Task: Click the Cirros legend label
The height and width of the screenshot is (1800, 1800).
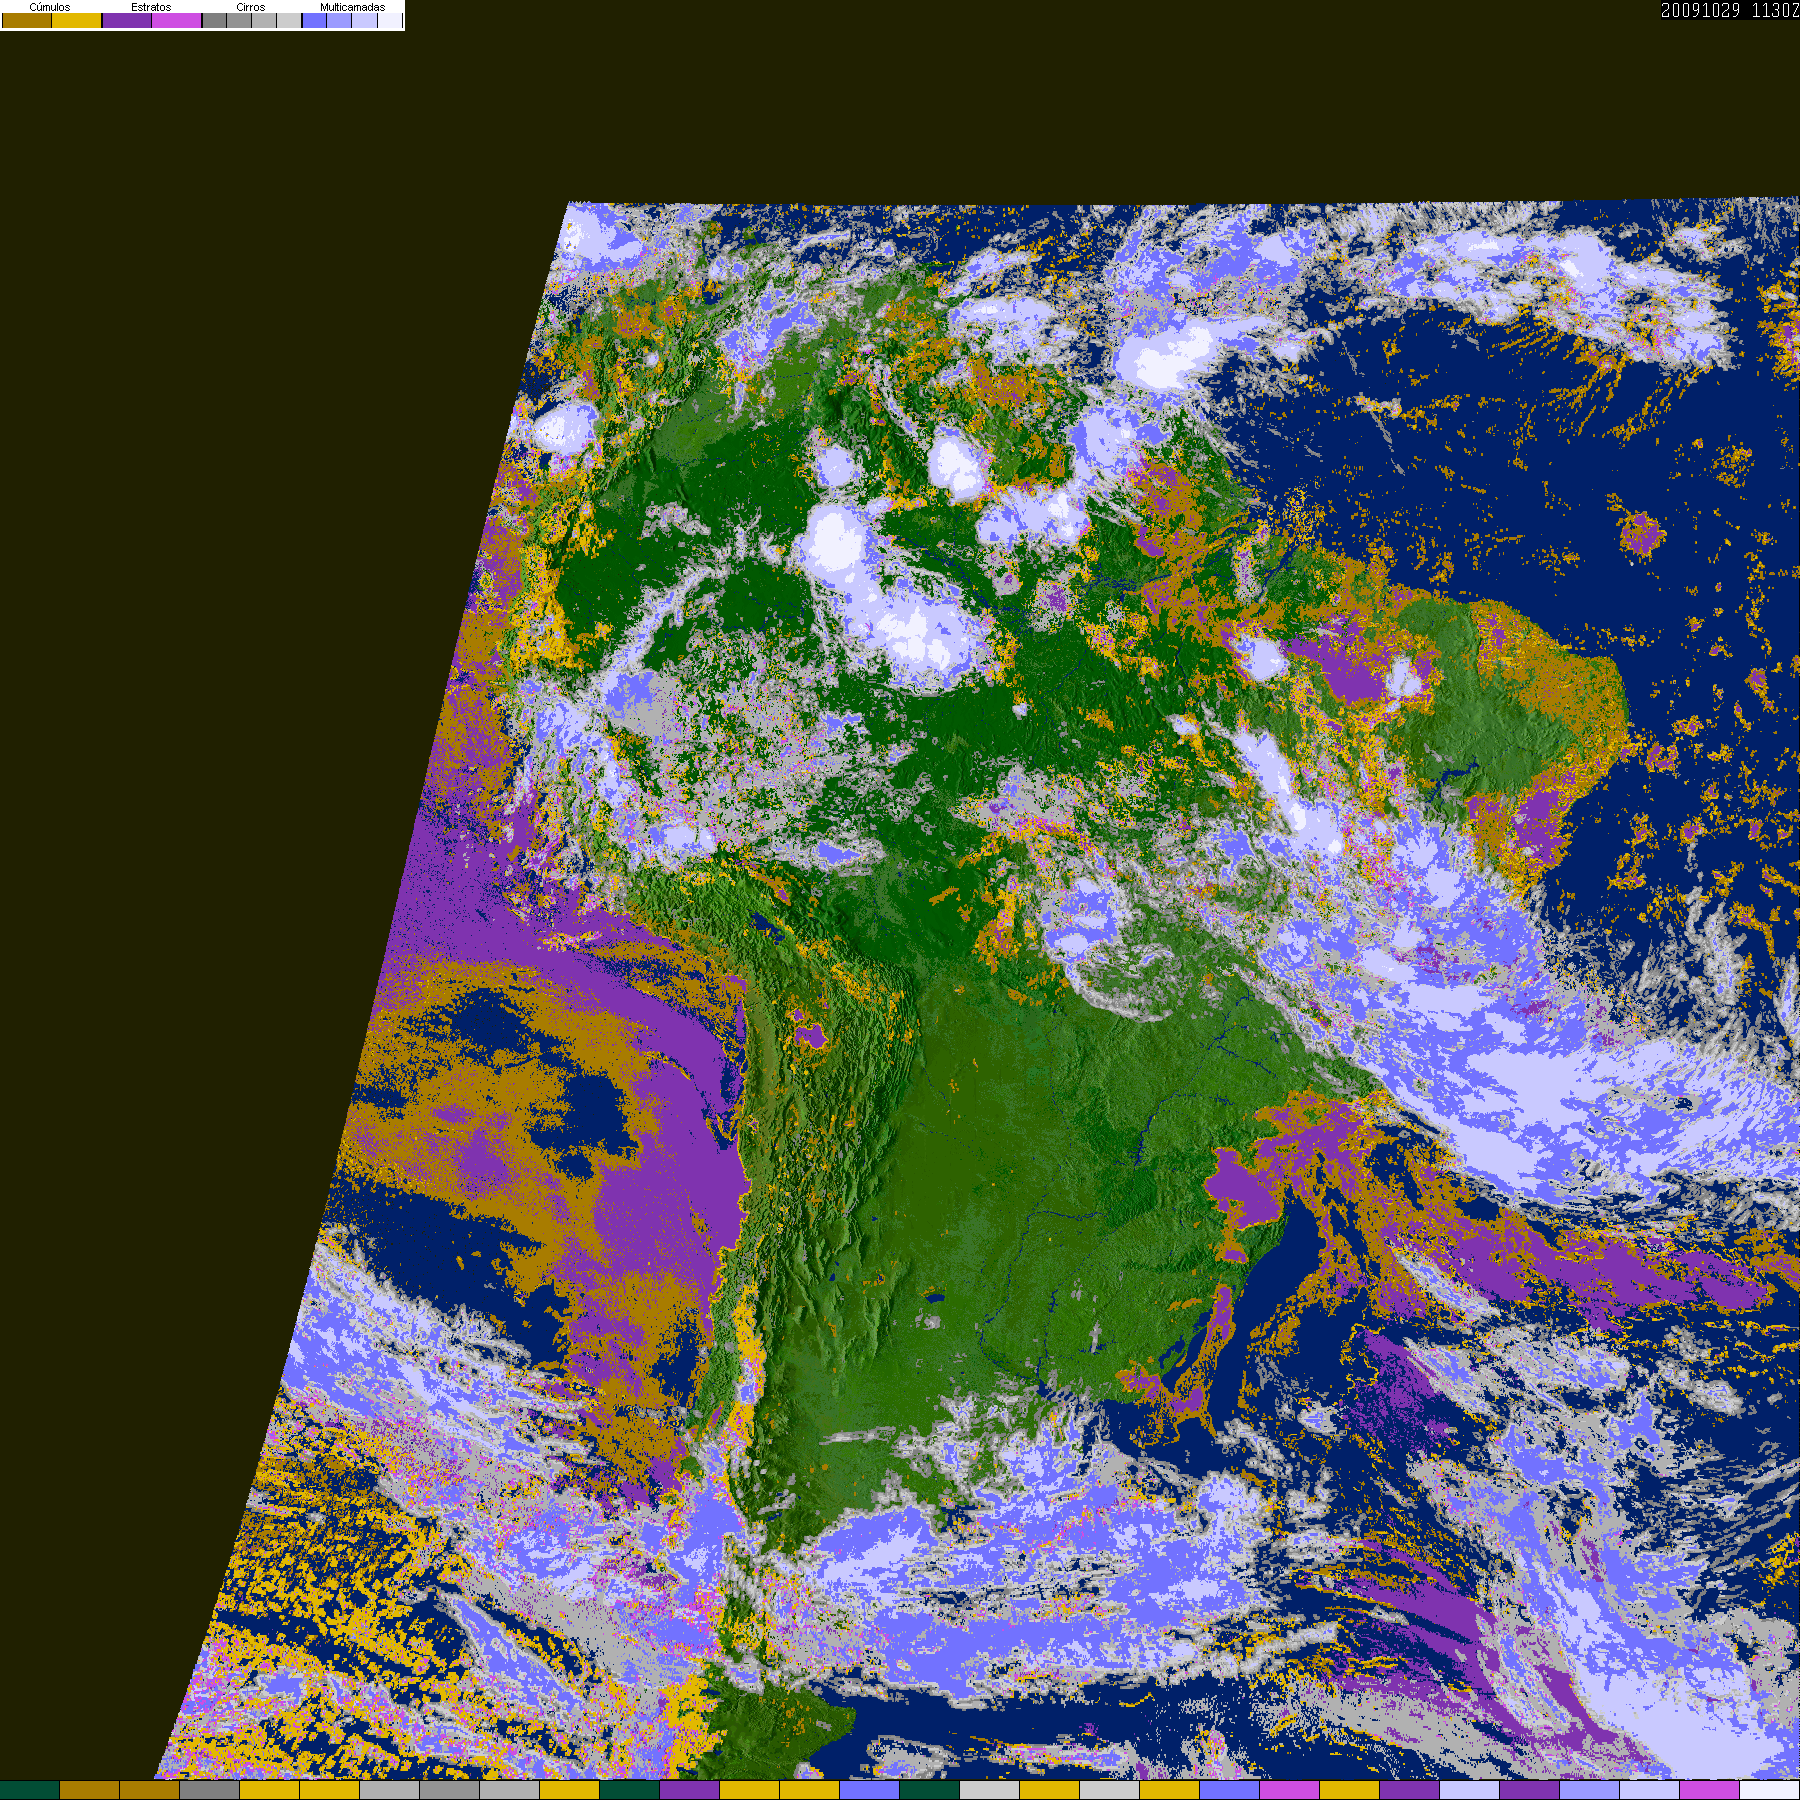Action: coord(251,7)
